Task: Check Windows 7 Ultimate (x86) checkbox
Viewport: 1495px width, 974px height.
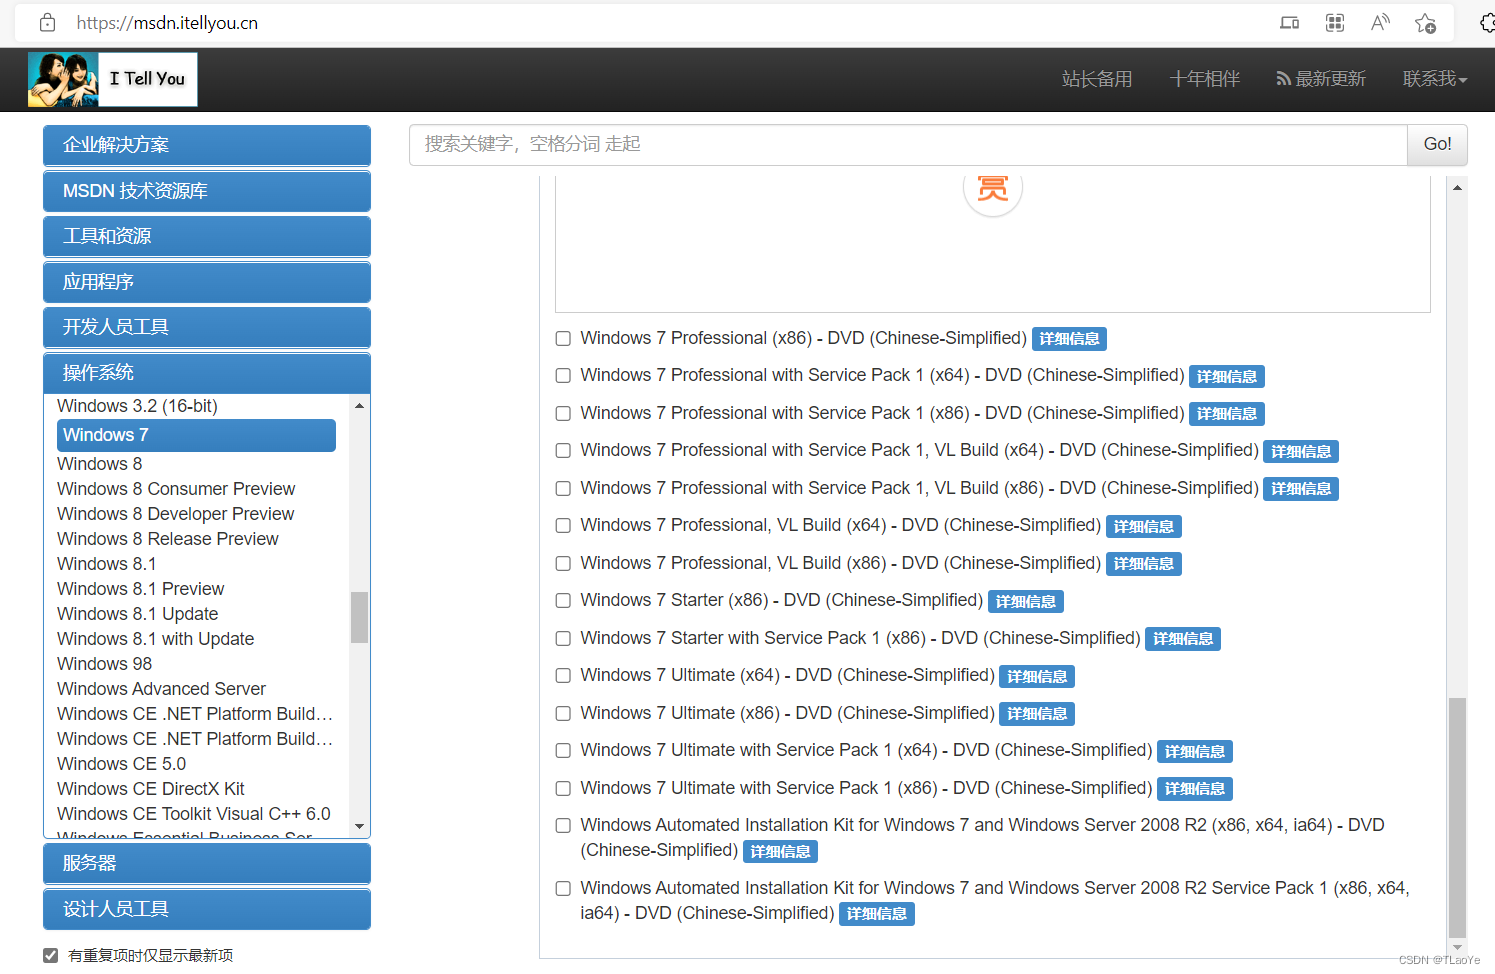Action: point(563,714)
